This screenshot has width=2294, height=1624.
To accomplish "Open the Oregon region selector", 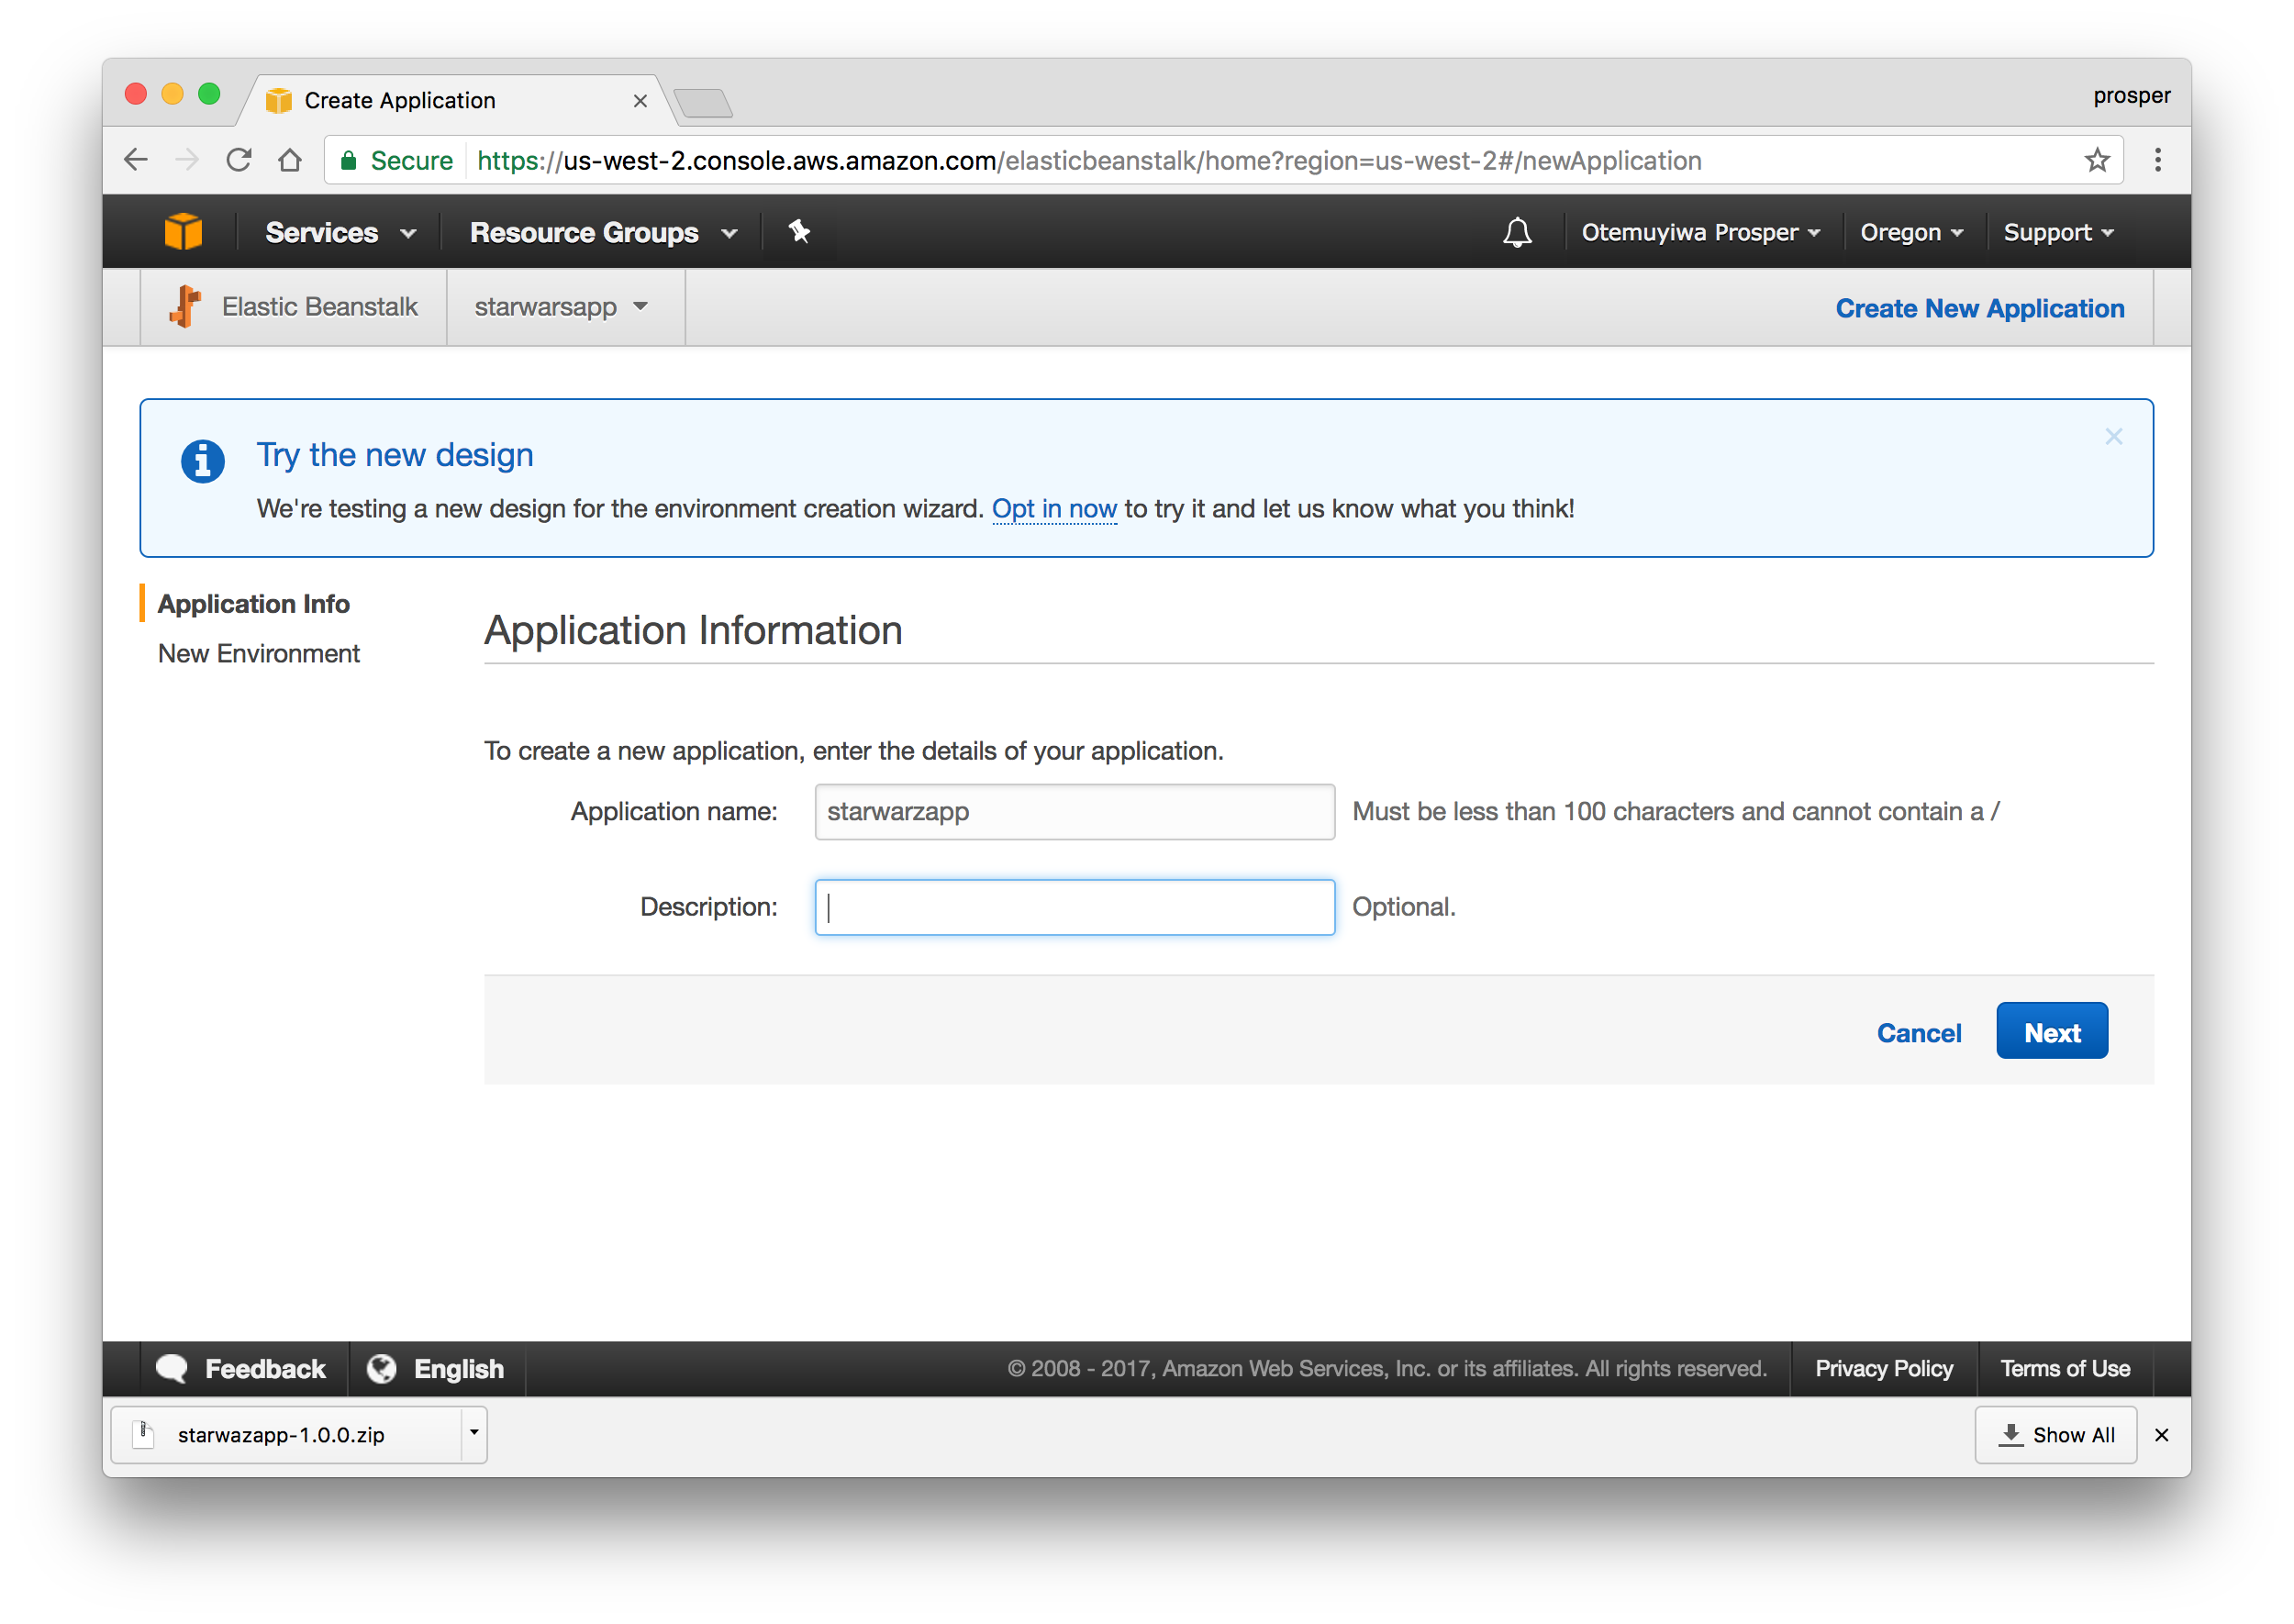I will coord(1911,232).
